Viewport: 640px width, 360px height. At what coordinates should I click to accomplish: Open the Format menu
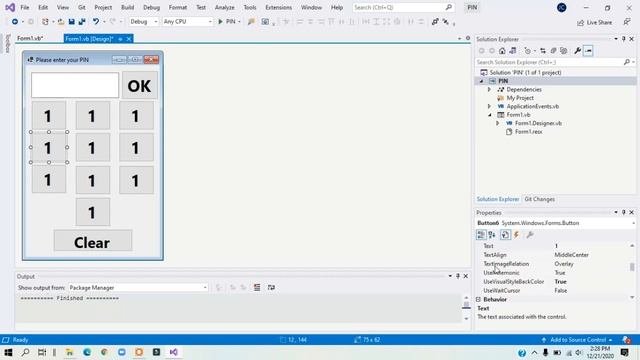tap(178, 7)
